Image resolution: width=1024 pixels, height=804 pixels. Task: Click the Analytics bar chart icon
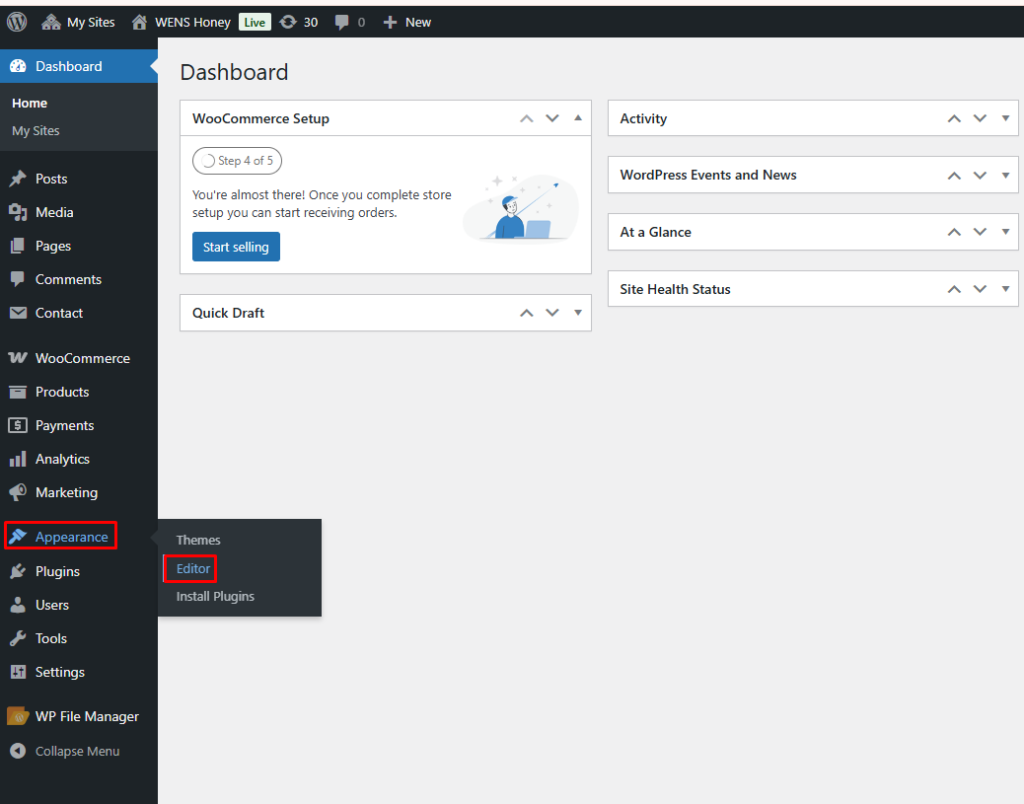[x=18, y=459]
